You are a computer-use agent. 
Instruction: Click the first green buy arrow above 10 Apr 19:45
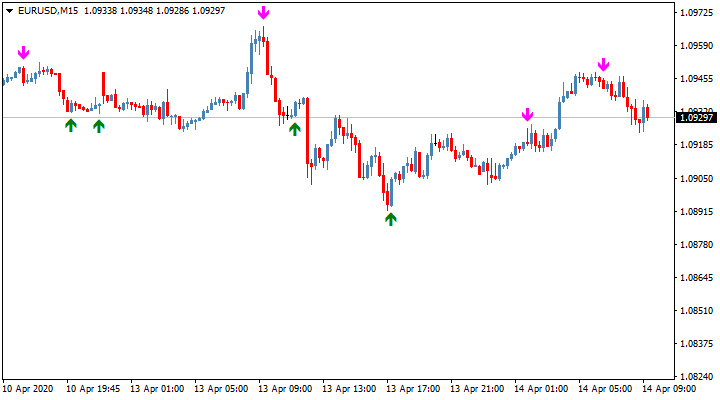[x=71, y=125]
